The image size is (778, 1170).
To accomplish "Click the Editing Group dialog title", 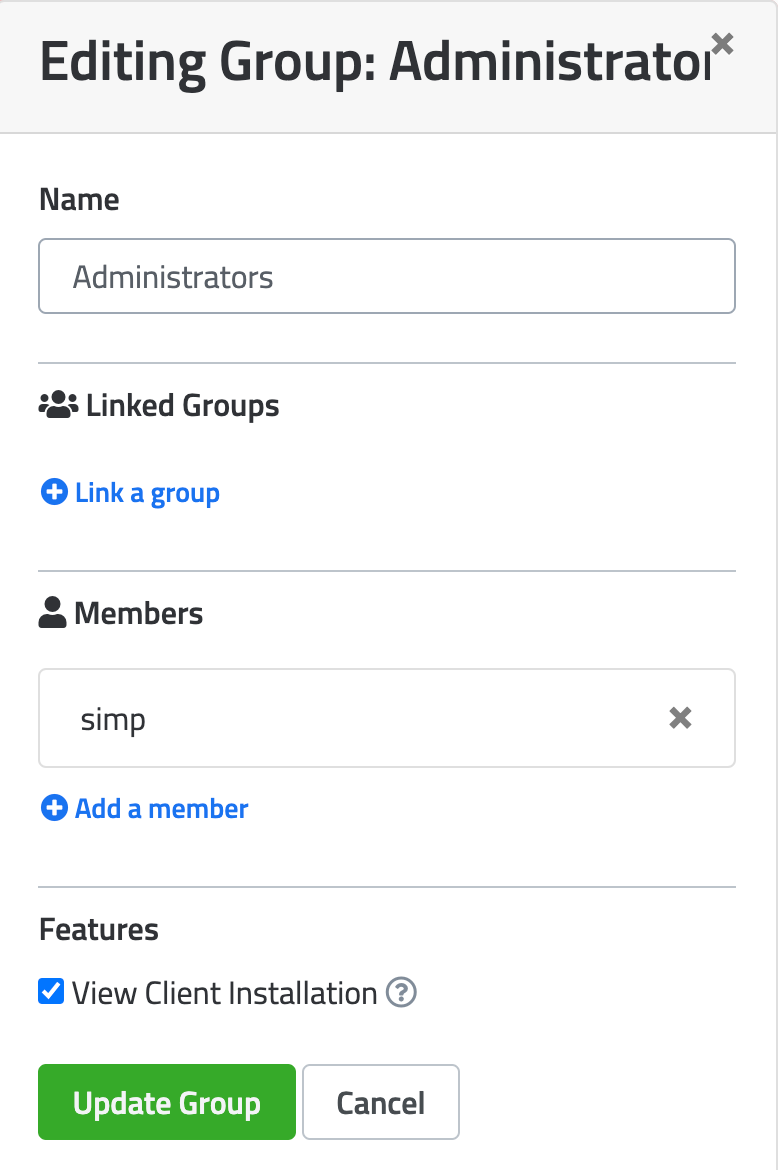I will (375, 61).
